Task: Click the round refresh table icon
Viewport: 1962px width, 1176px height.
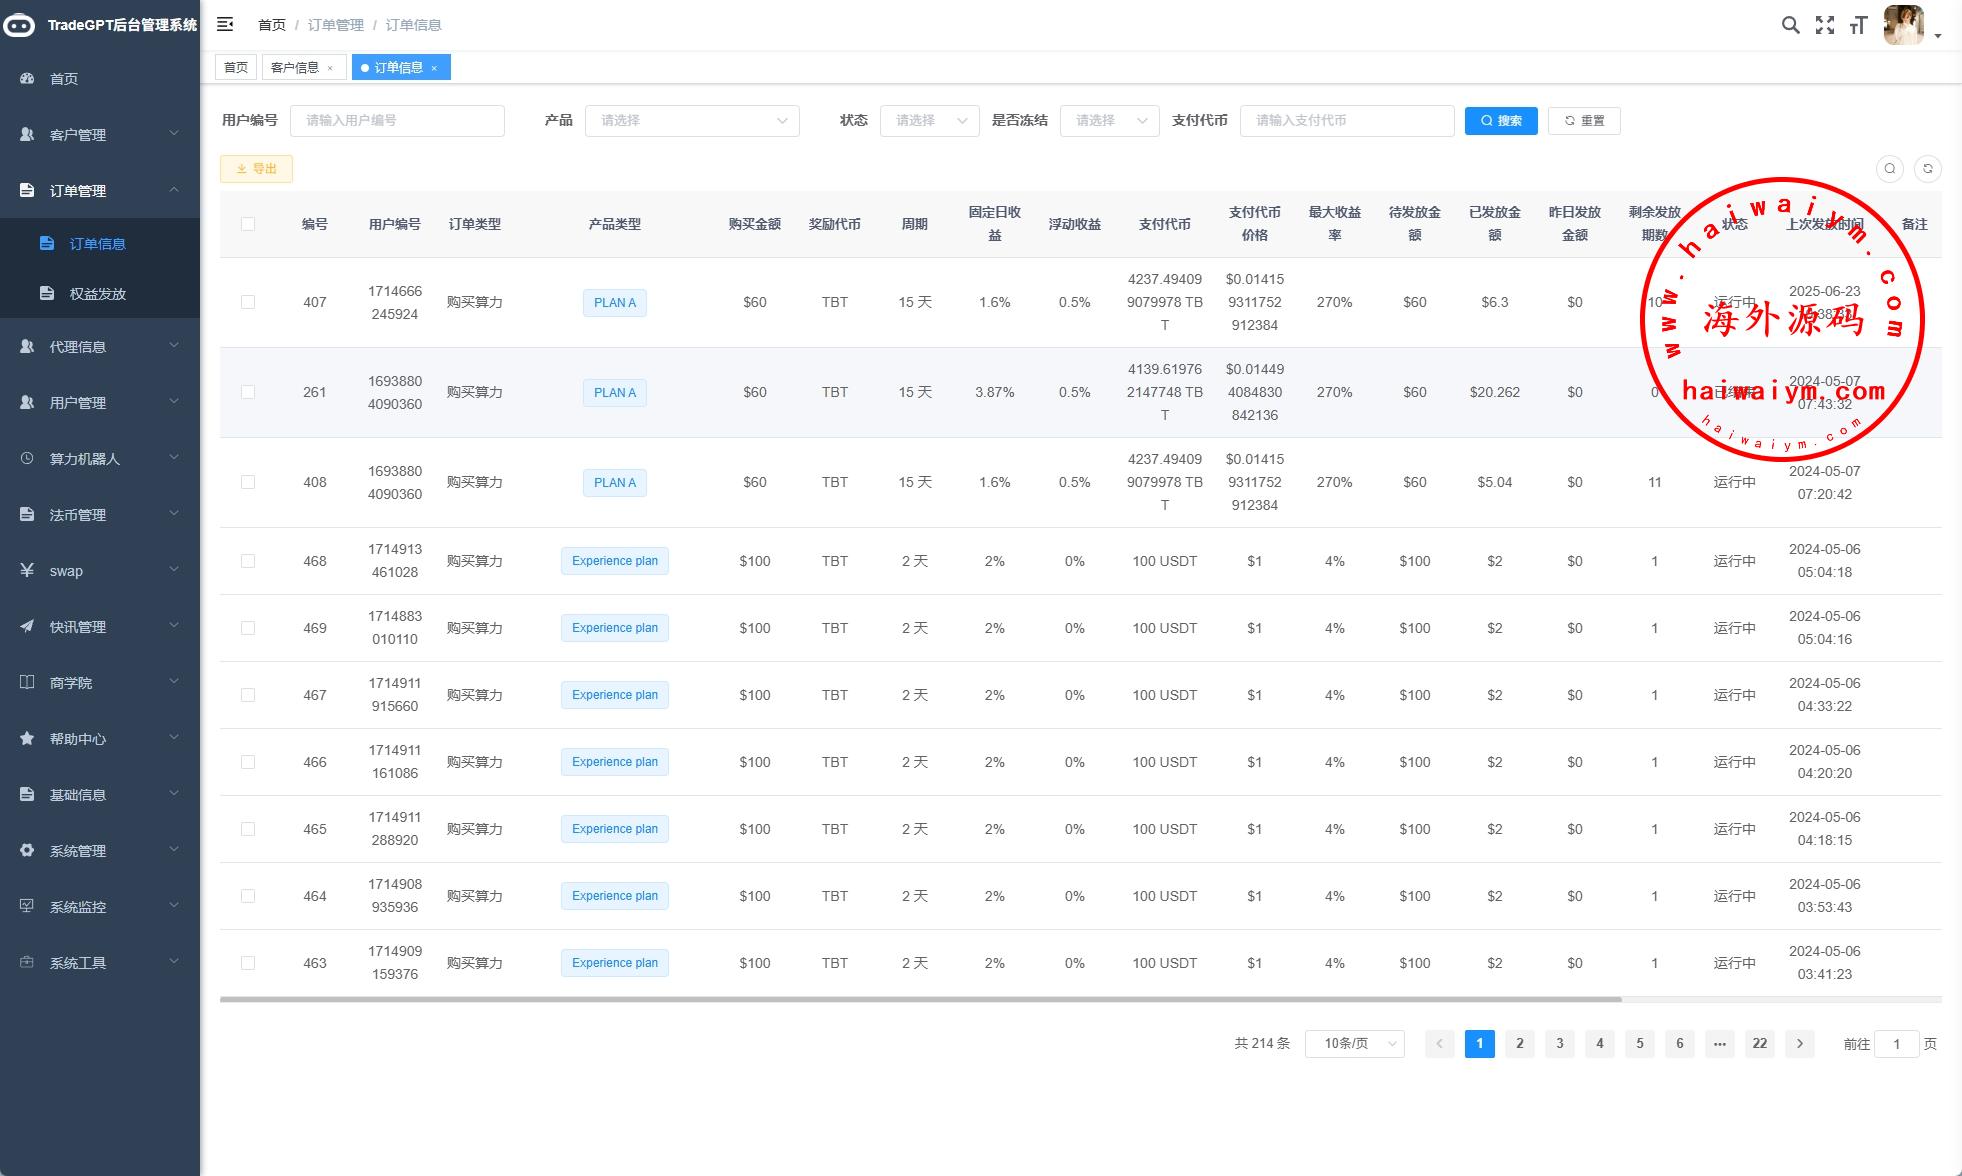Action: (1927, 169)
